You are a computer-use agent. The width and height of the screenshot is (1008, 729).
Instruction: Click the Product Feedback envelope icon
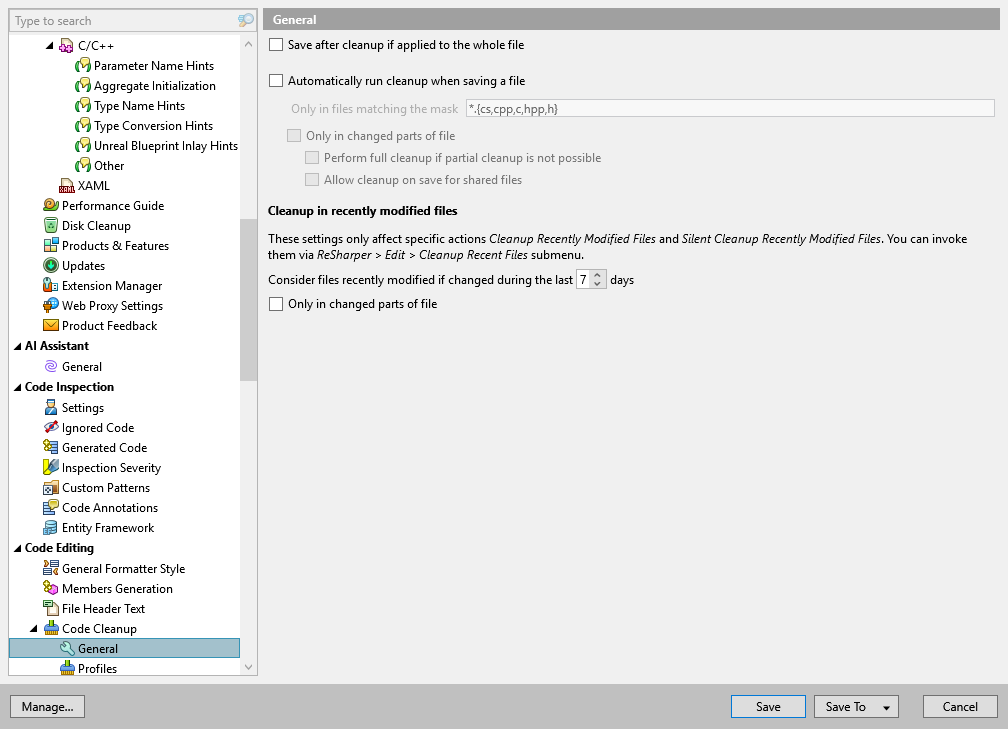click(51, 325)
